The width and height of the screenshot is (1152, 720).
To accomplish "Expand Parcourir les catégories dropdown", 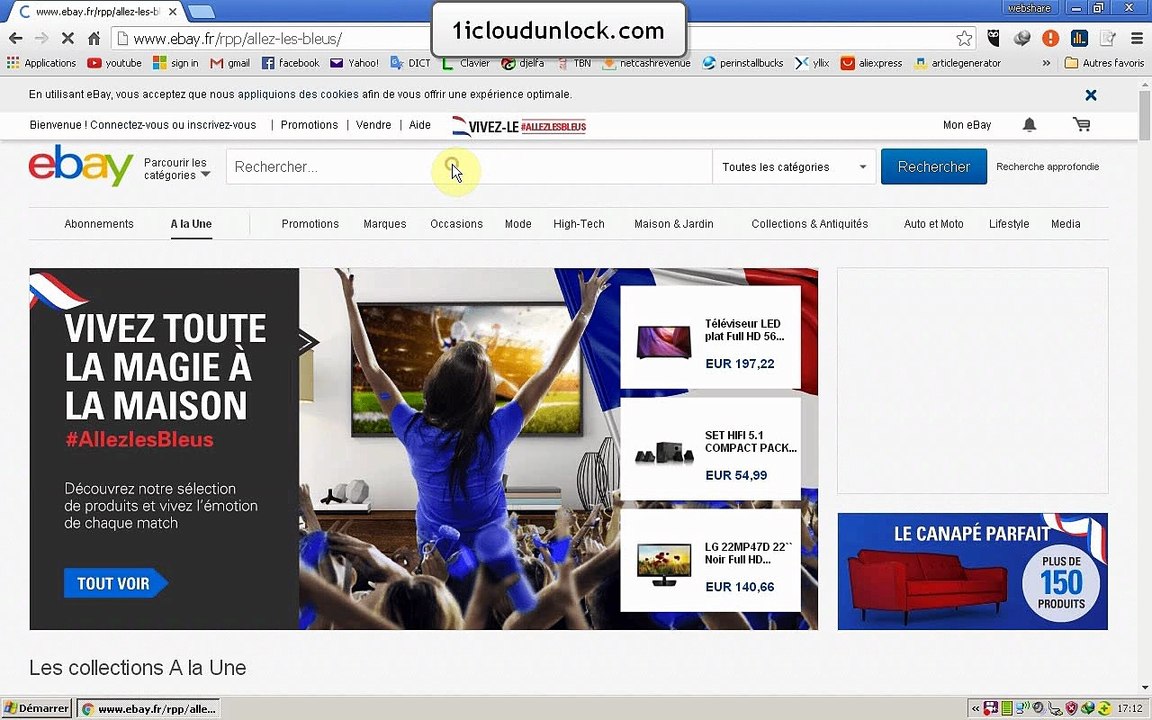I will click(177, 168).
